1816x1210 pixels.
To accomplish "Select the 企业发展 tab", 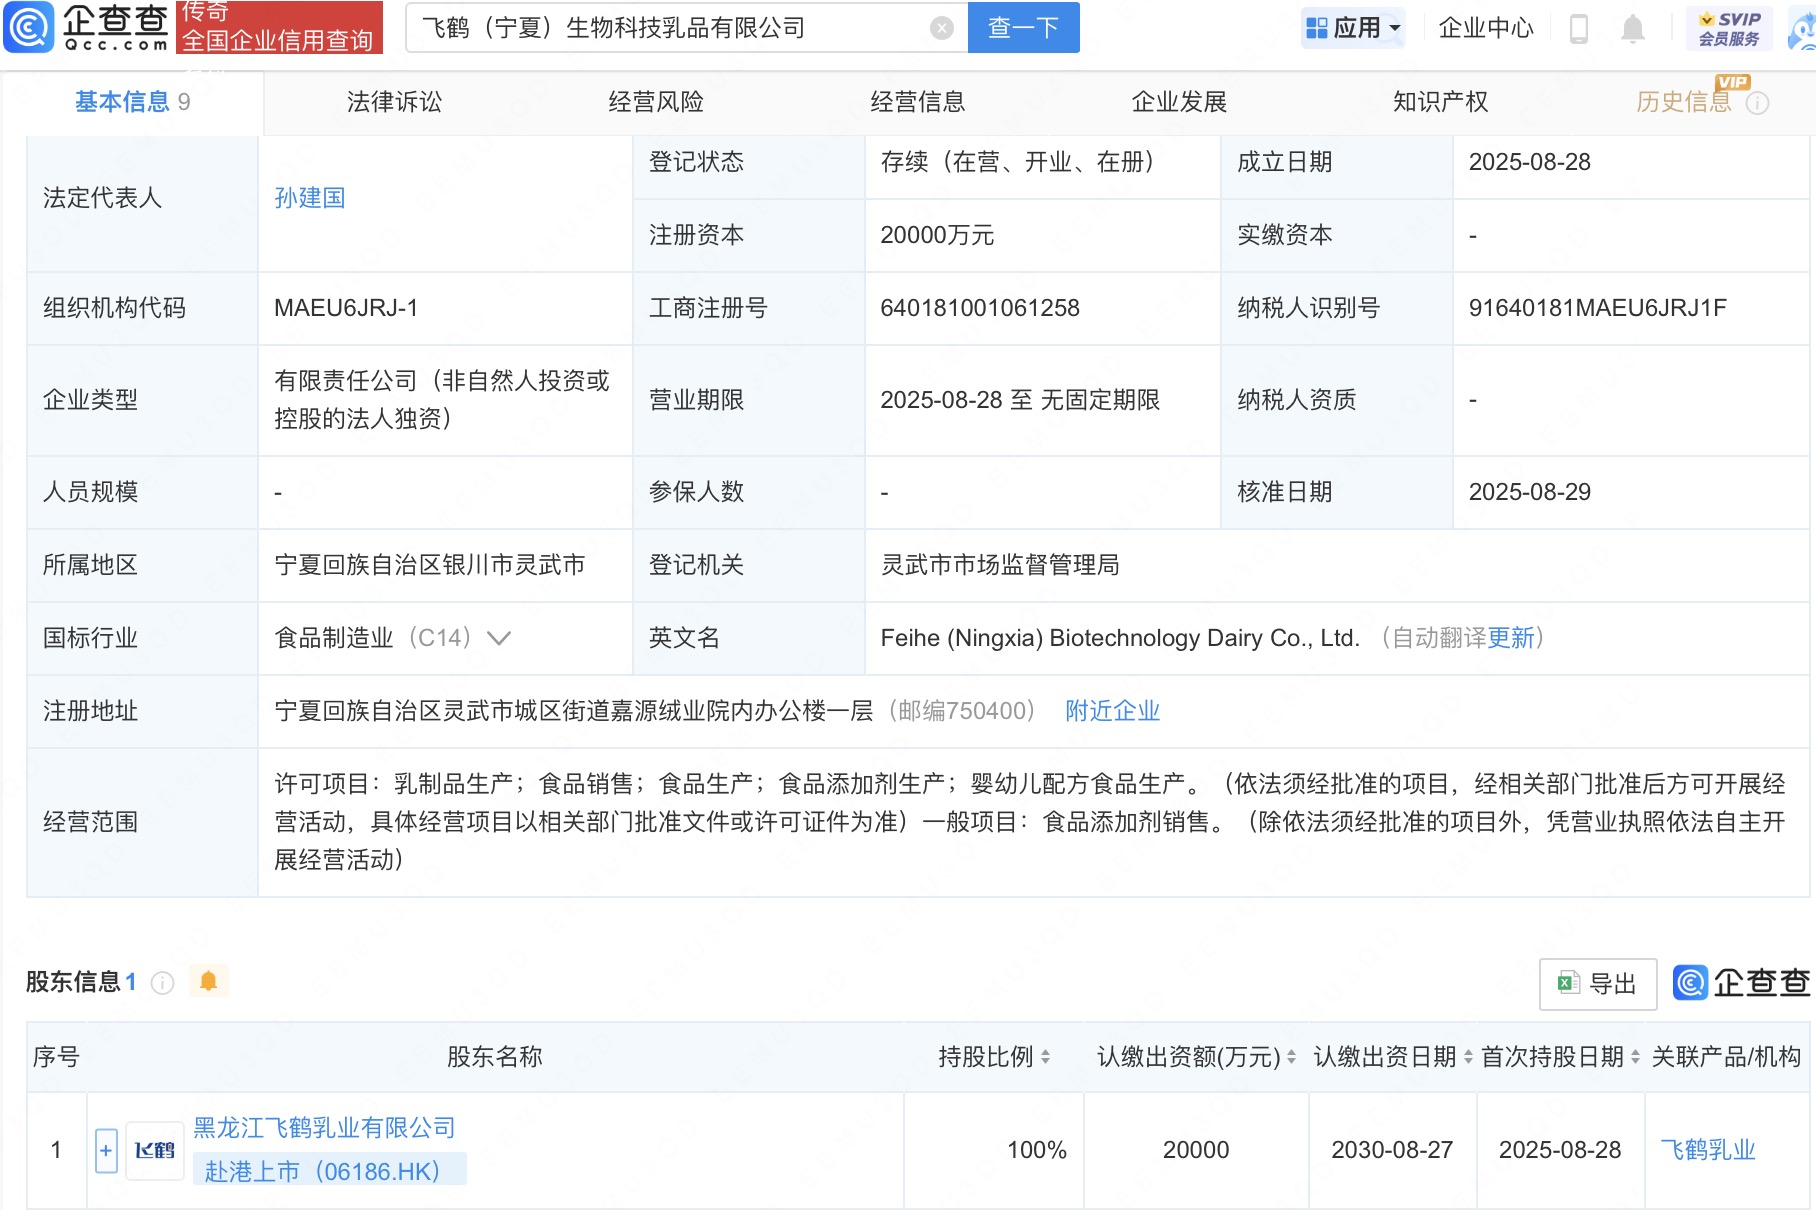I will pos(1179,102).
